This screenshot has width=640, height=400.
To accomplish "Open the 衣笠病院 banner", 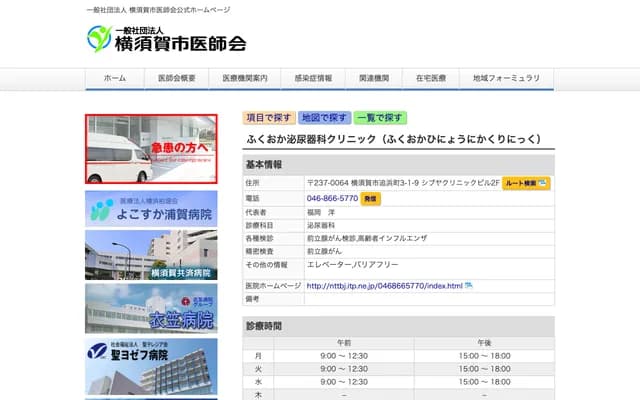I will pyautogui.click(x=151, y=309).
